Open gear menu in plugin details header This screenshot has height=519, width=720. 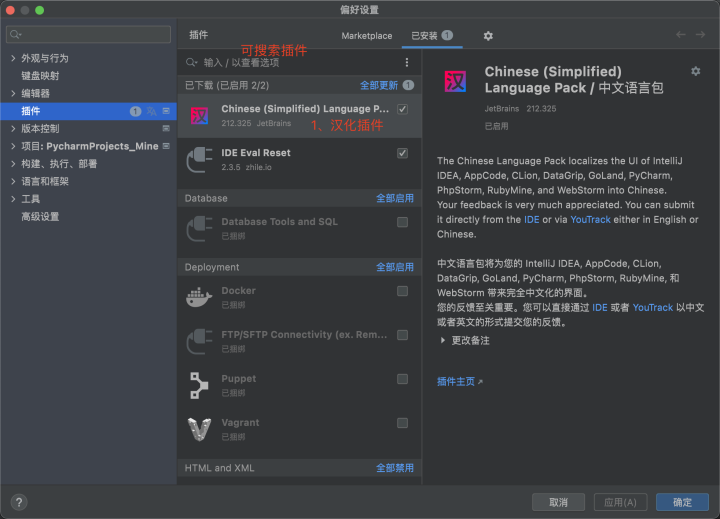(x=696, y=71)
